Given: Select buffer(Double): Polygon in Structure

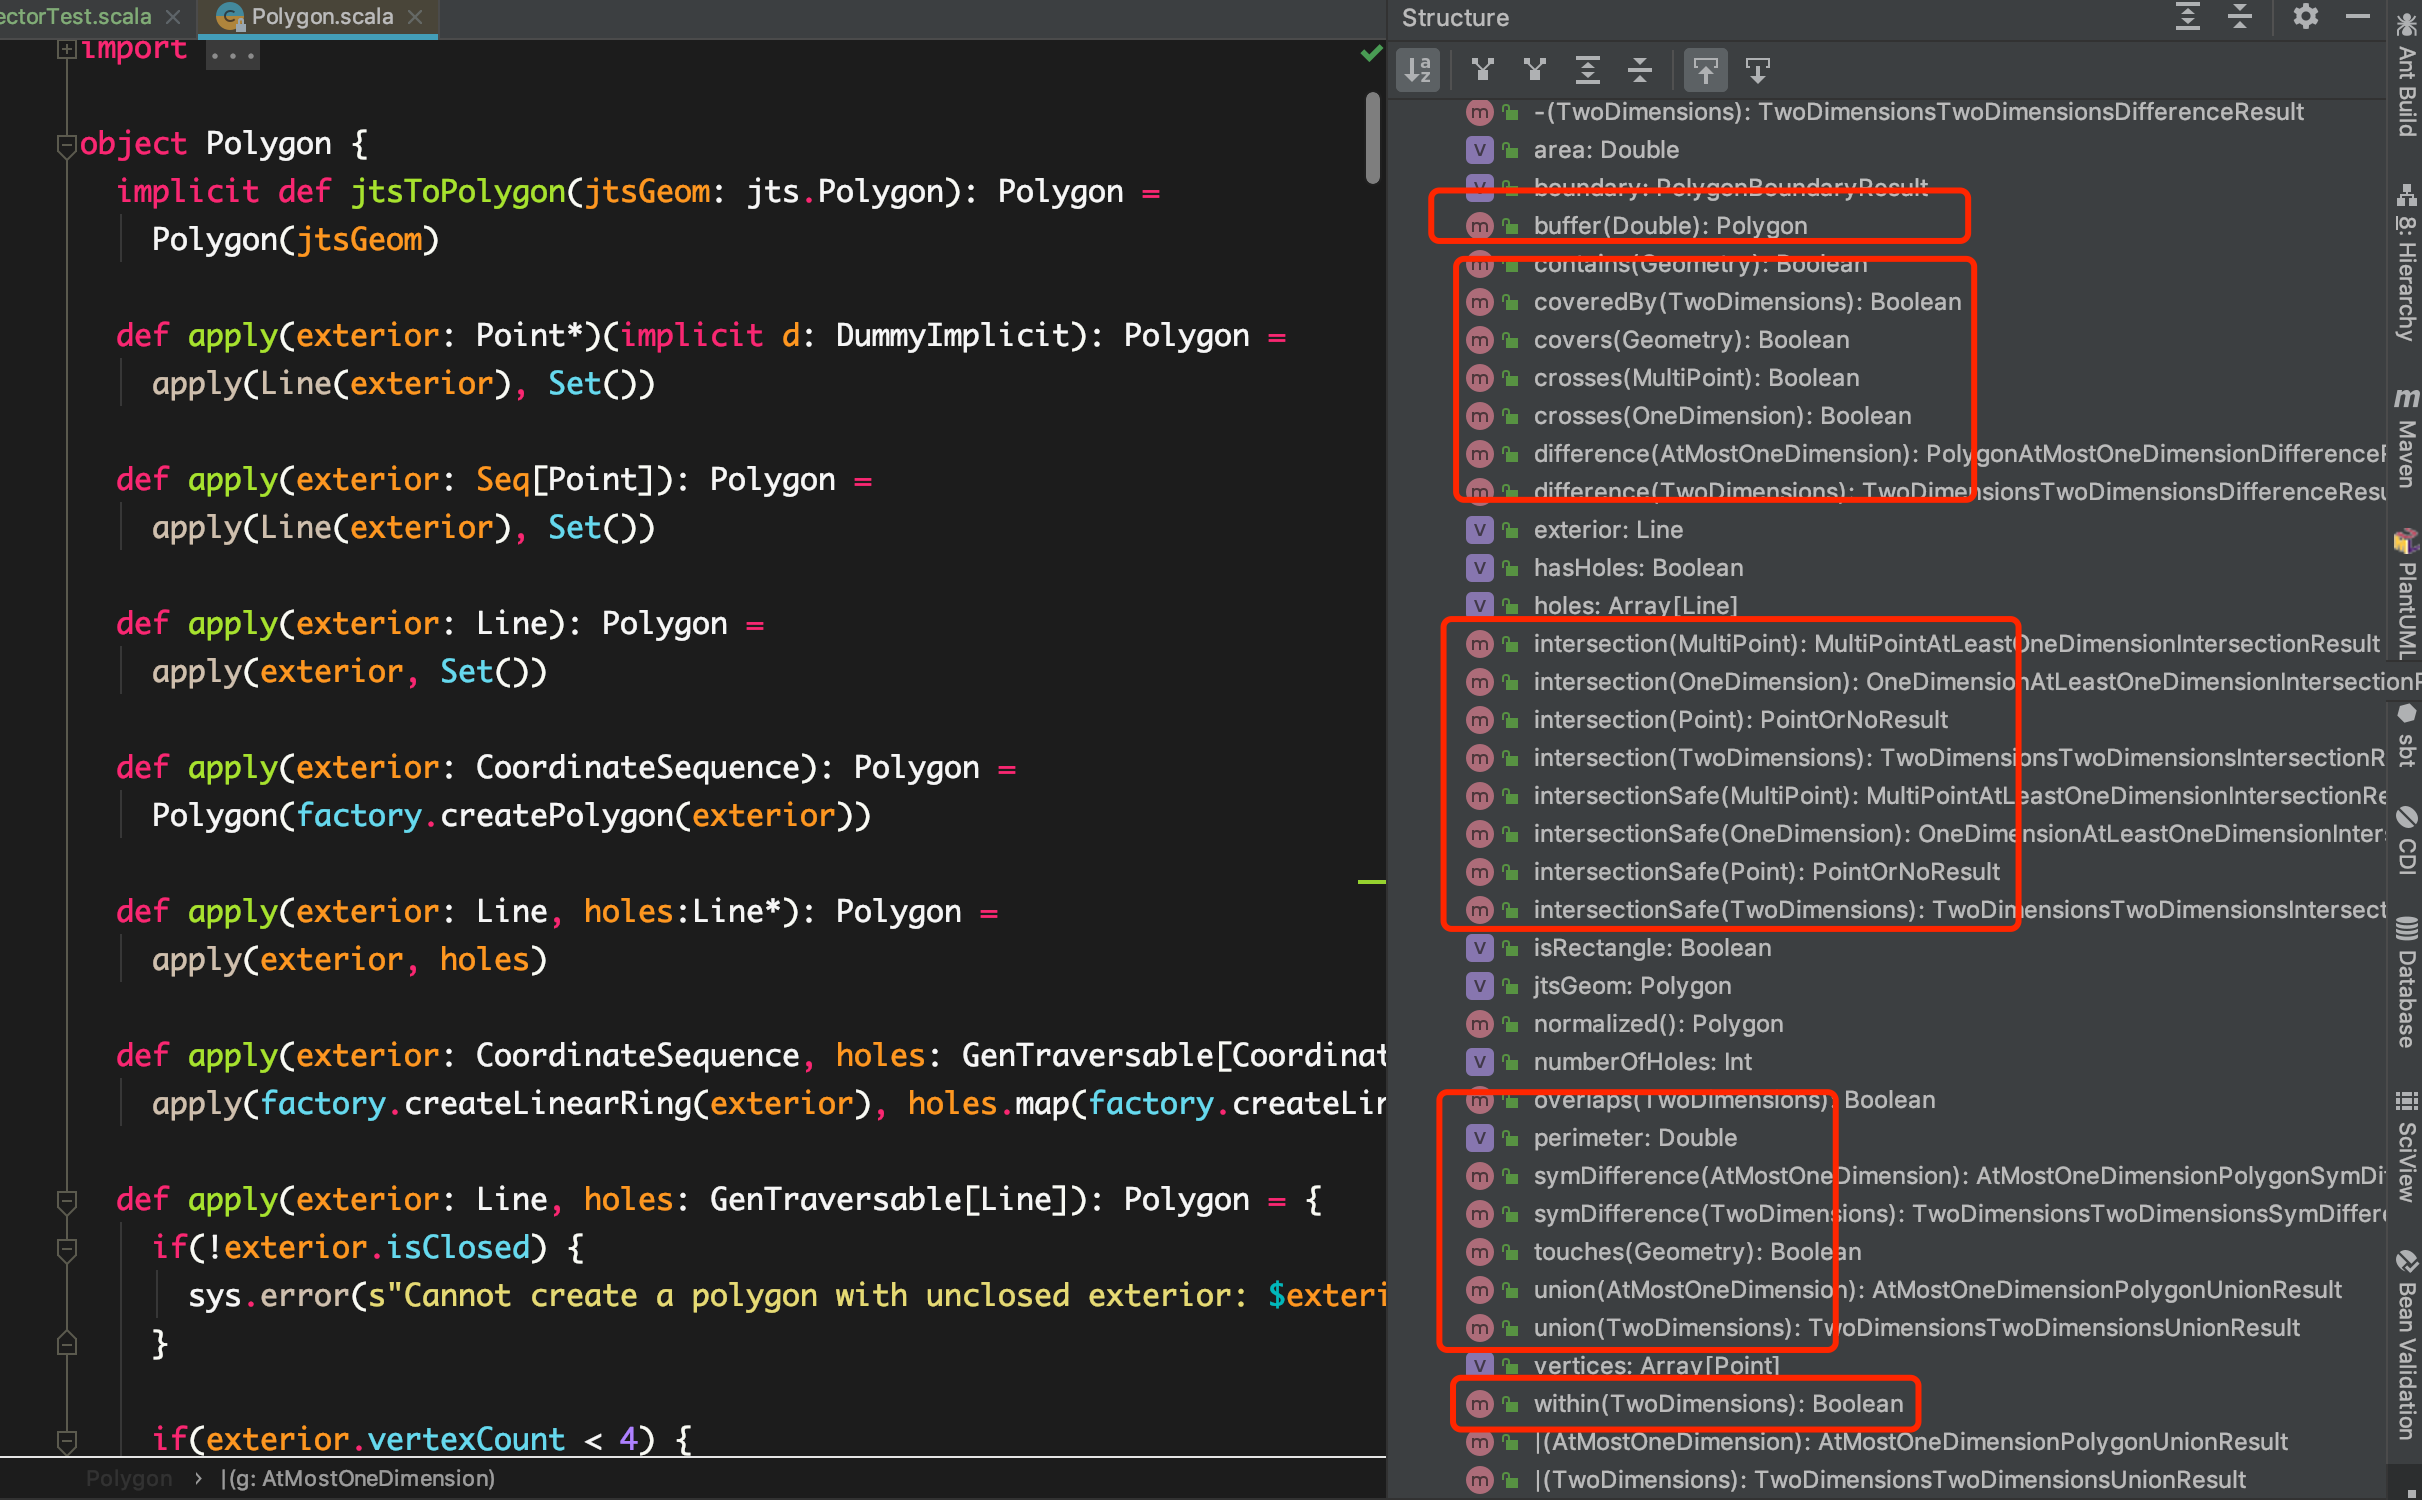Looking at the screenshot, I should click(1670, 226).
